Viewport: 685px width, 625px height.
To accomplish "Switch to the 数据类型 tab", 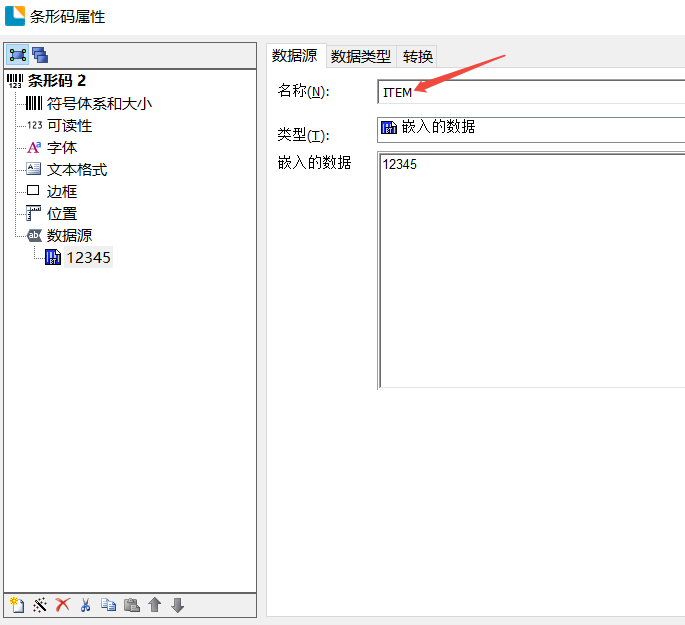I will (x=361, y=56).
